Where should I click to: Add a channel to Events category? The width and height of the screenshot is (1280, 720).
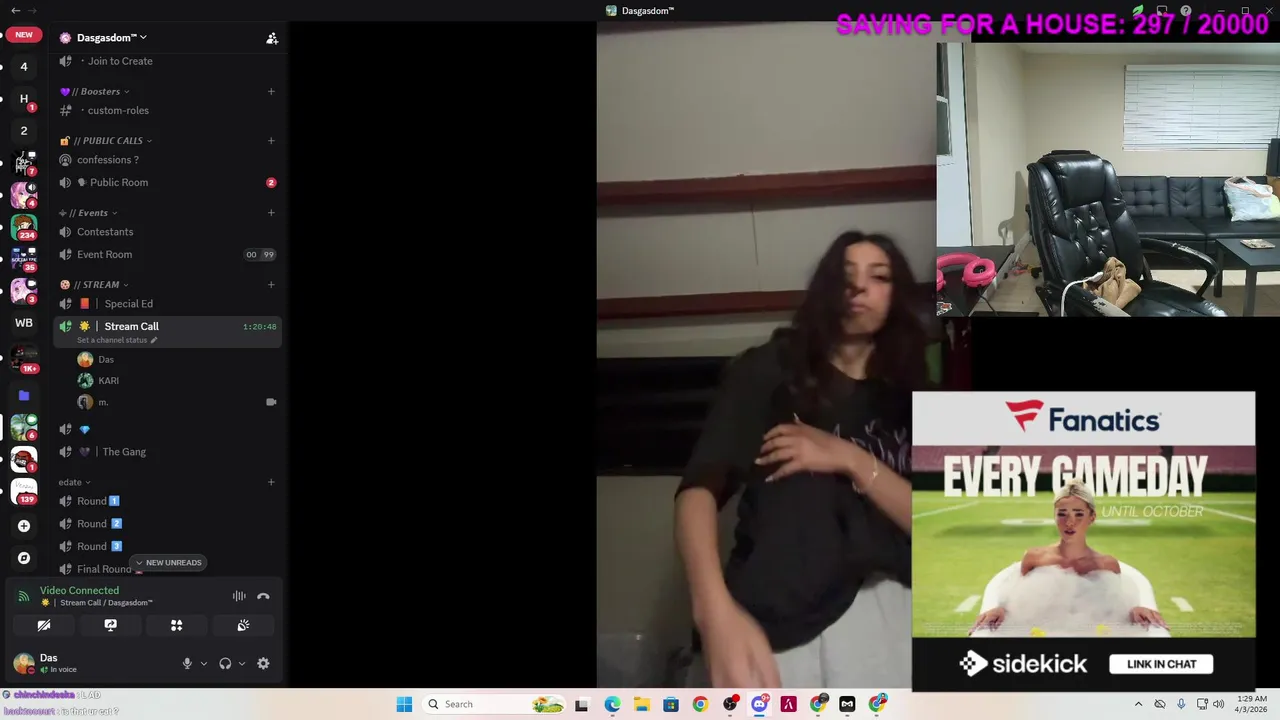271,213
